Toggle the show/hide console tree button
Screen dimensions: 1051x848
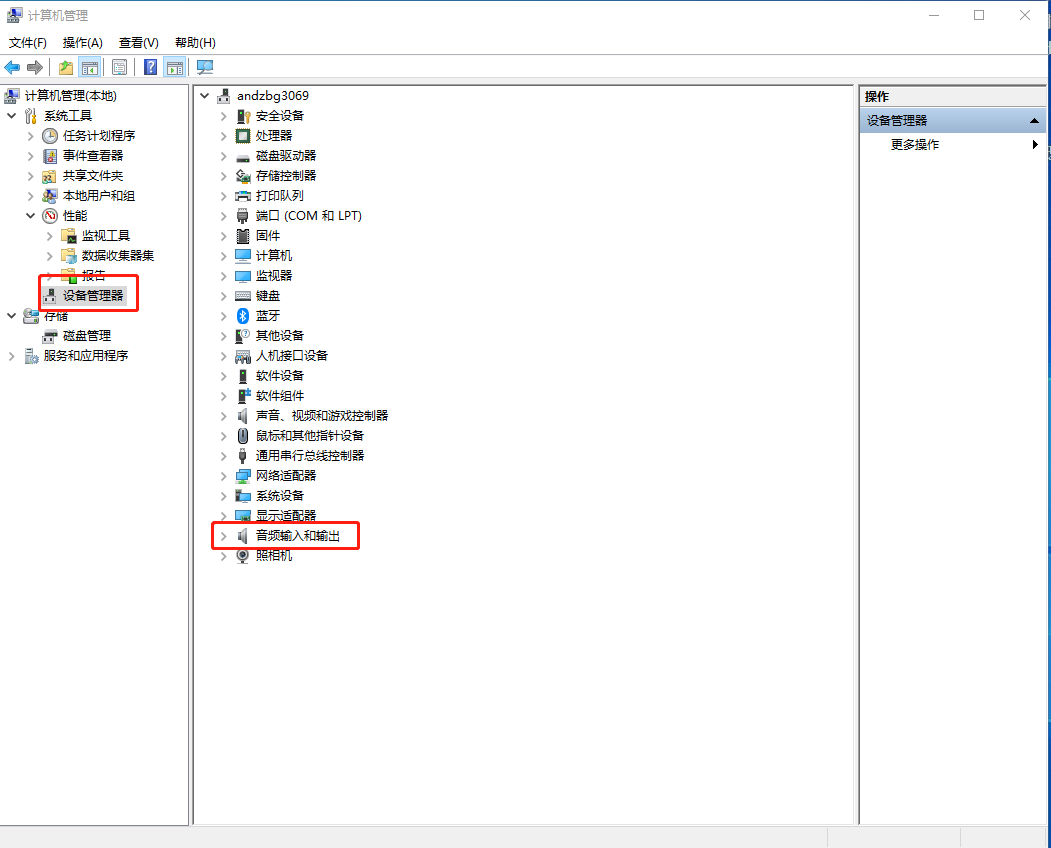[x=90, y=67]
